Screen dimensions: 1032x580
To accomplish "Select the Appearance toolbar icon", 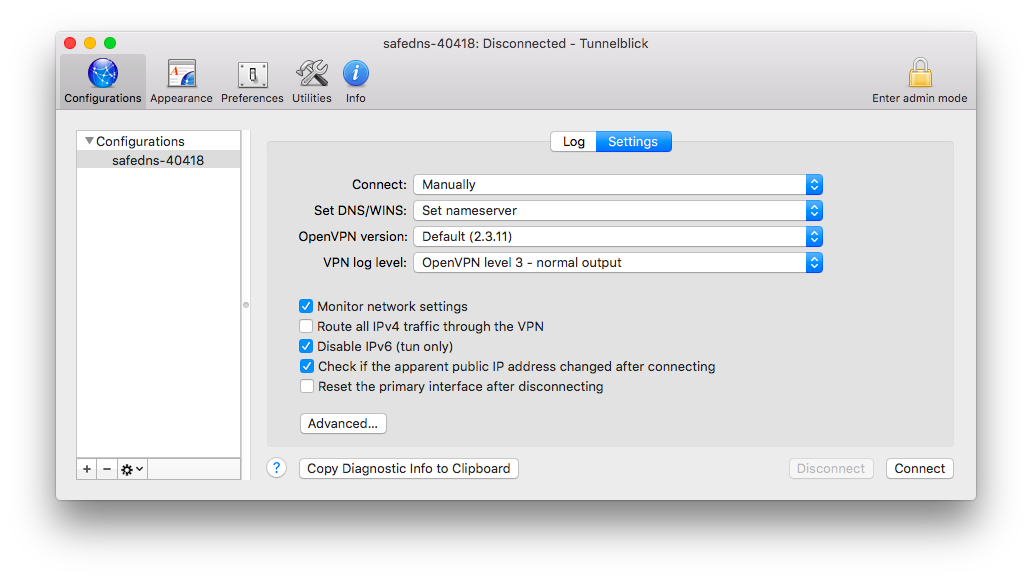I will 181,74.
